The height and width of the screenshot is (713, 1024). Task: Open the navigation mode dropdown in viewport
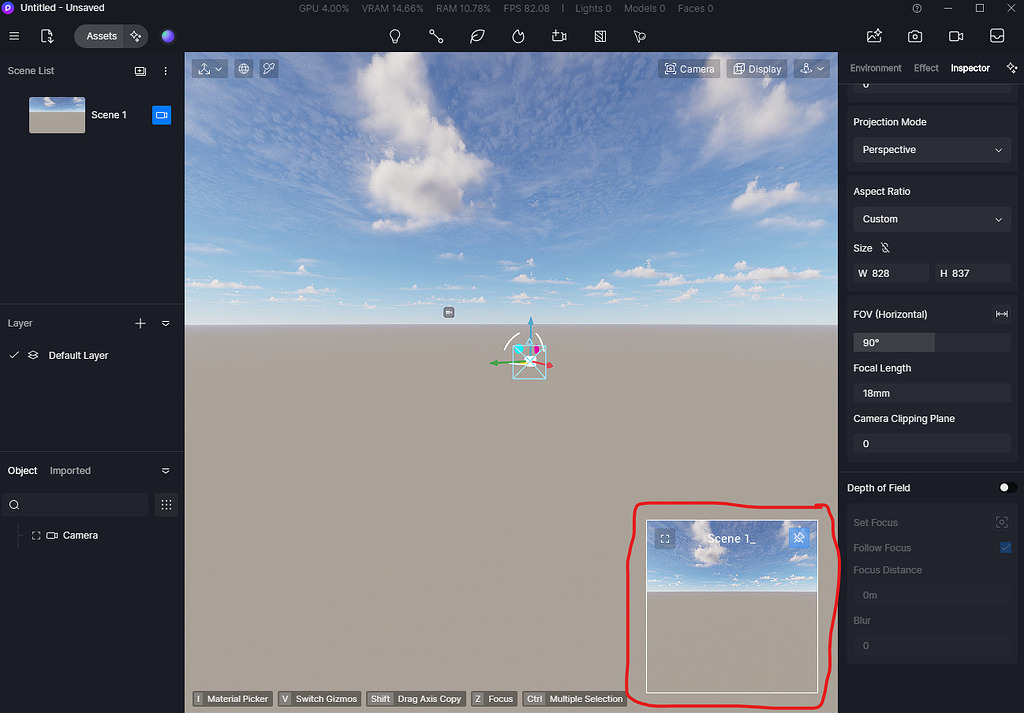(x=812, y=69)
